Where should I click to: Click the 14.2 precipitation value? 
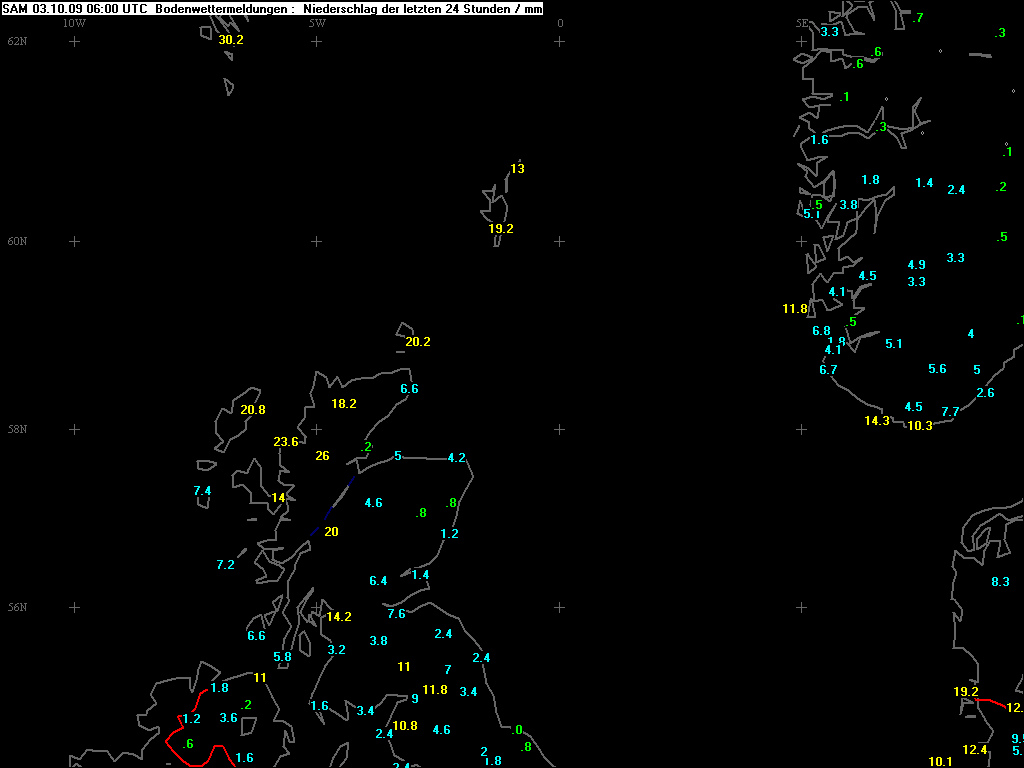click(x=339, y=617)
